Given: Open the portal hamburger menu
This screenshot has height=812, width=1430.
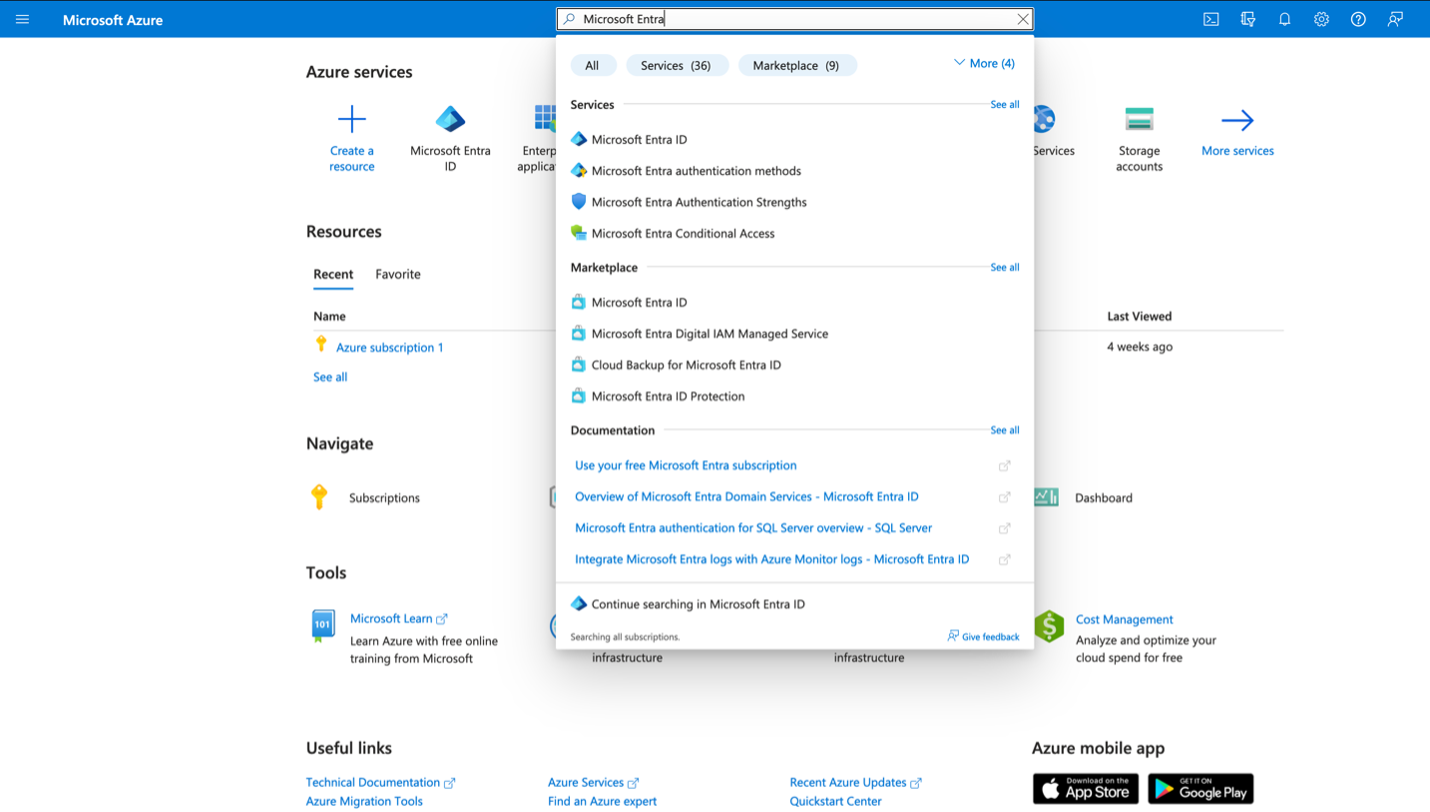Looking at the screenshot, I should (x=22, y=19).
